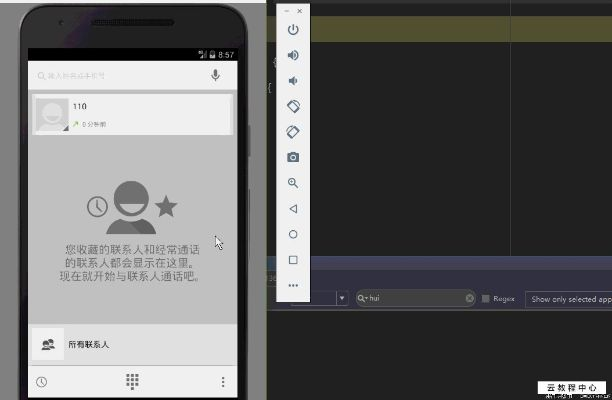Open the log level dropdown arrow
Screen dimensions: 612x400
tap(342, 299)
